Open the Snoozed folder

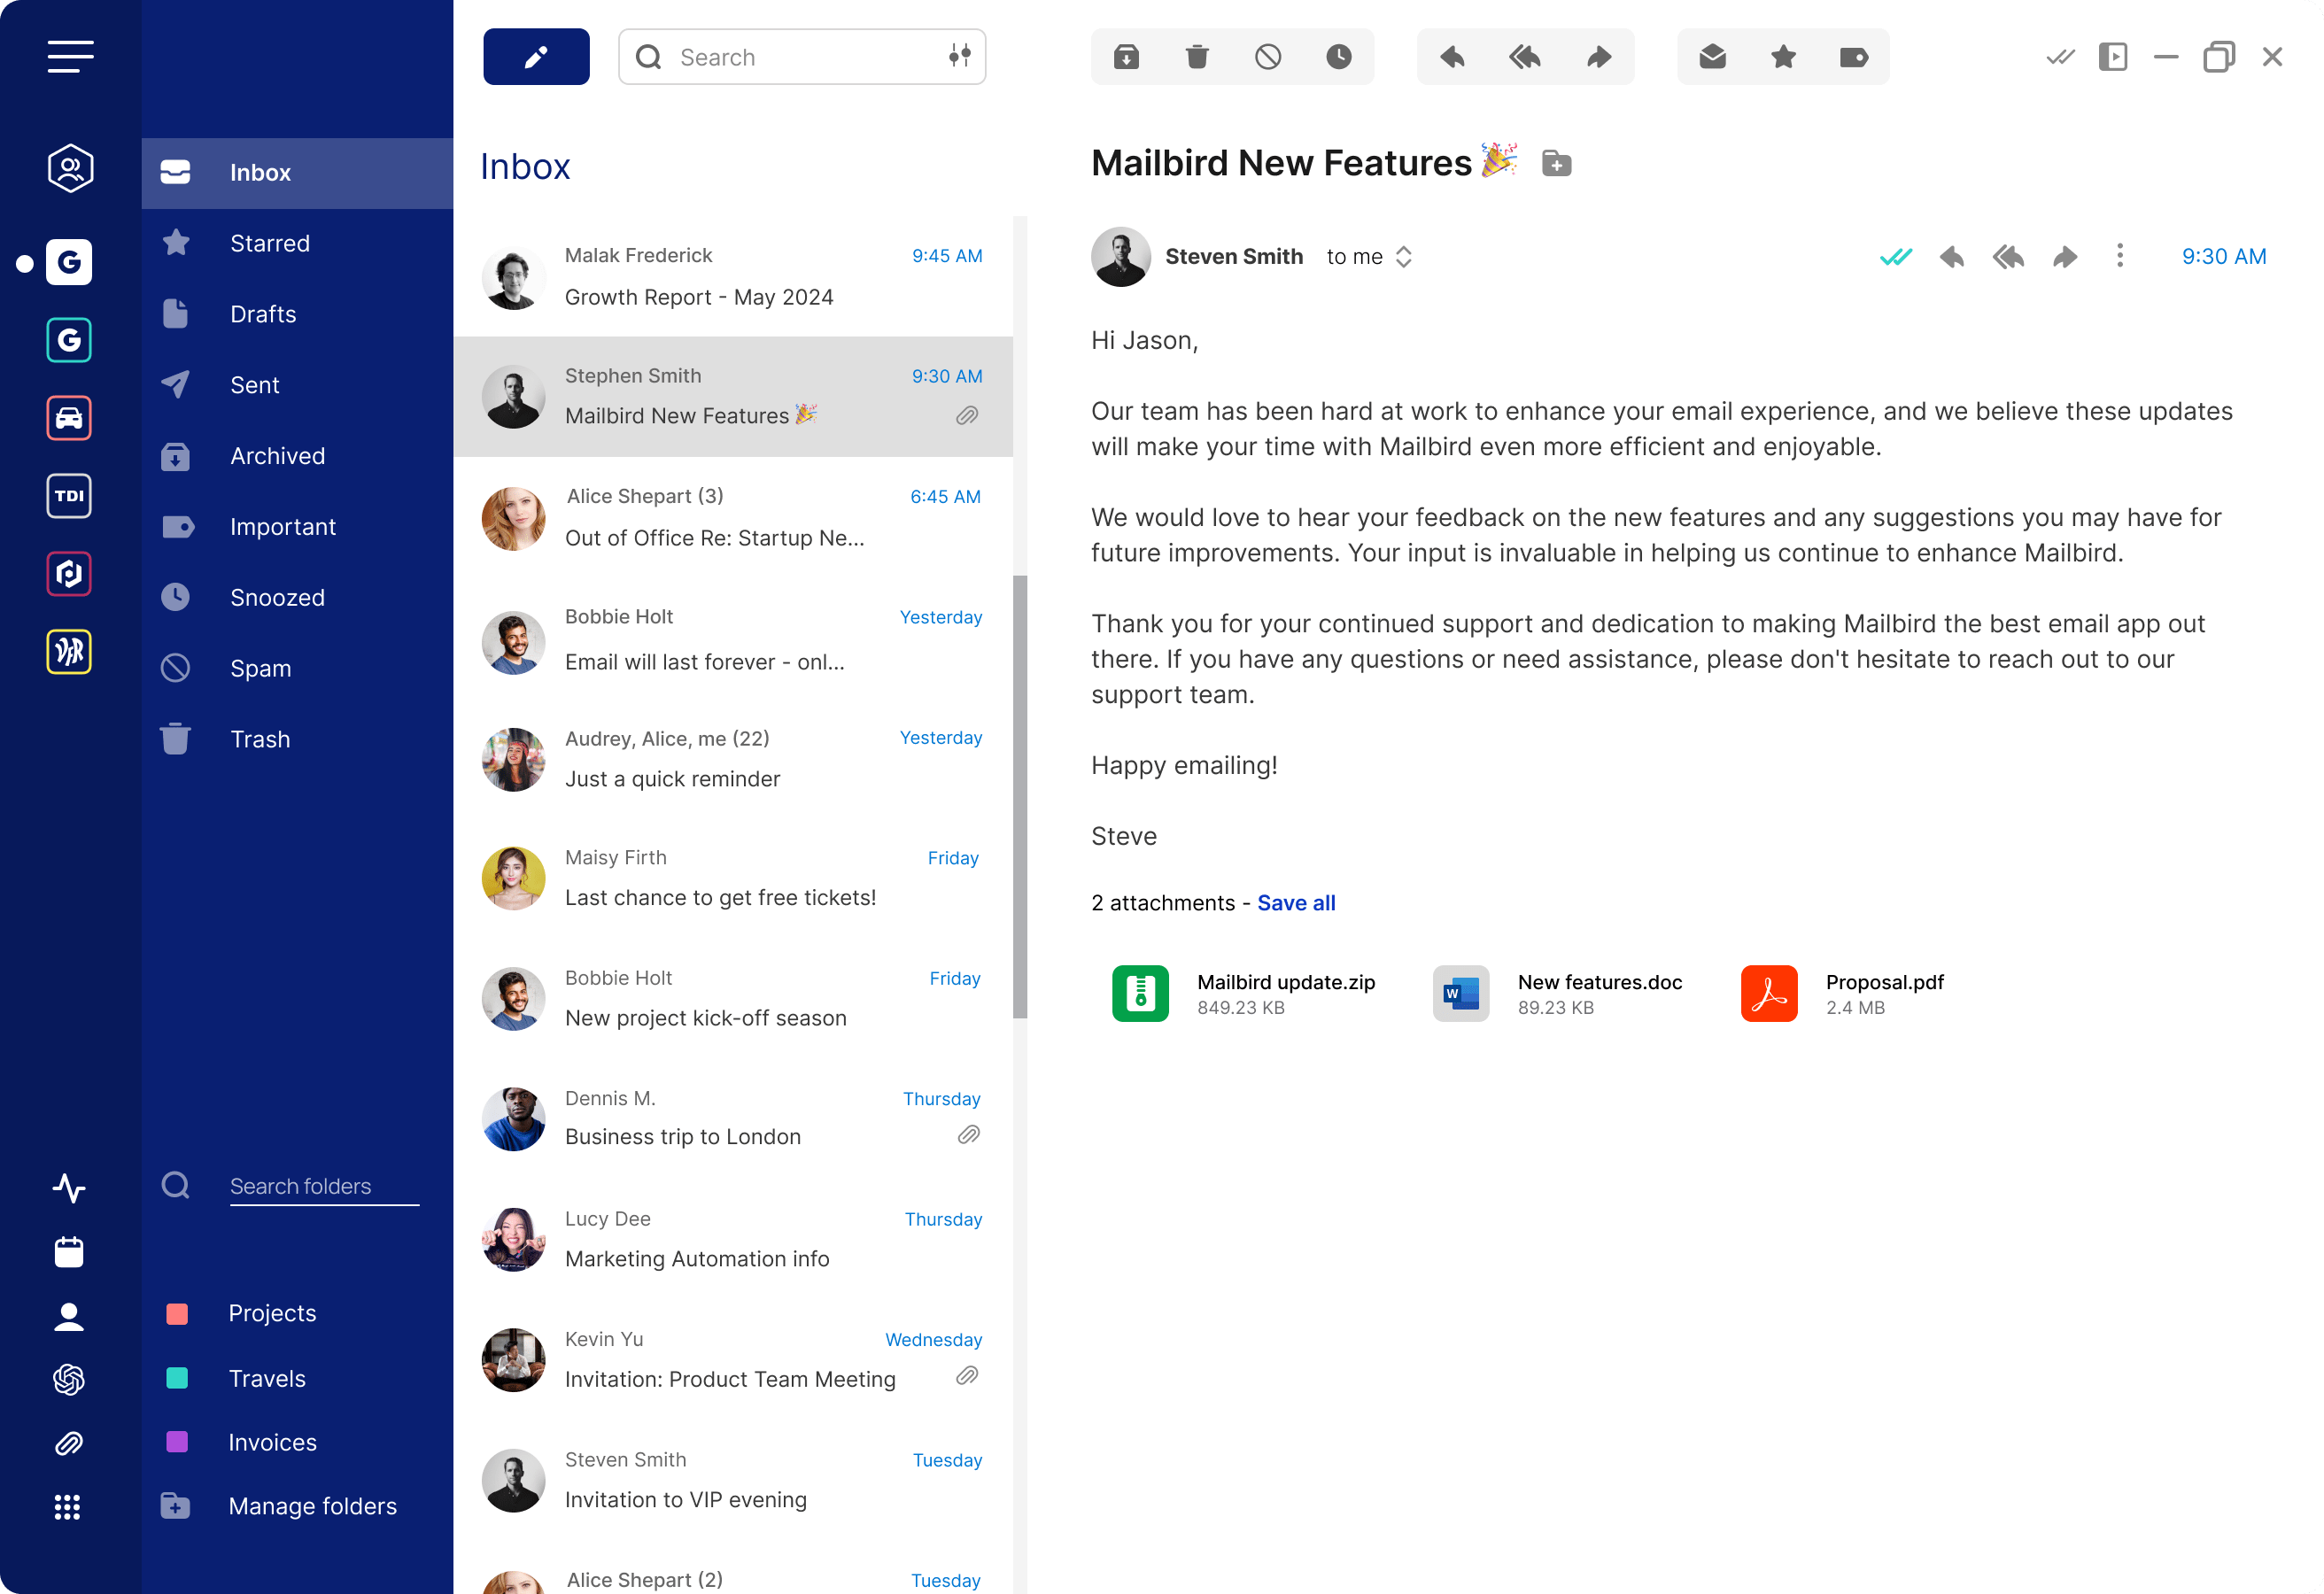pyautogui.click(x=297, y=598)
